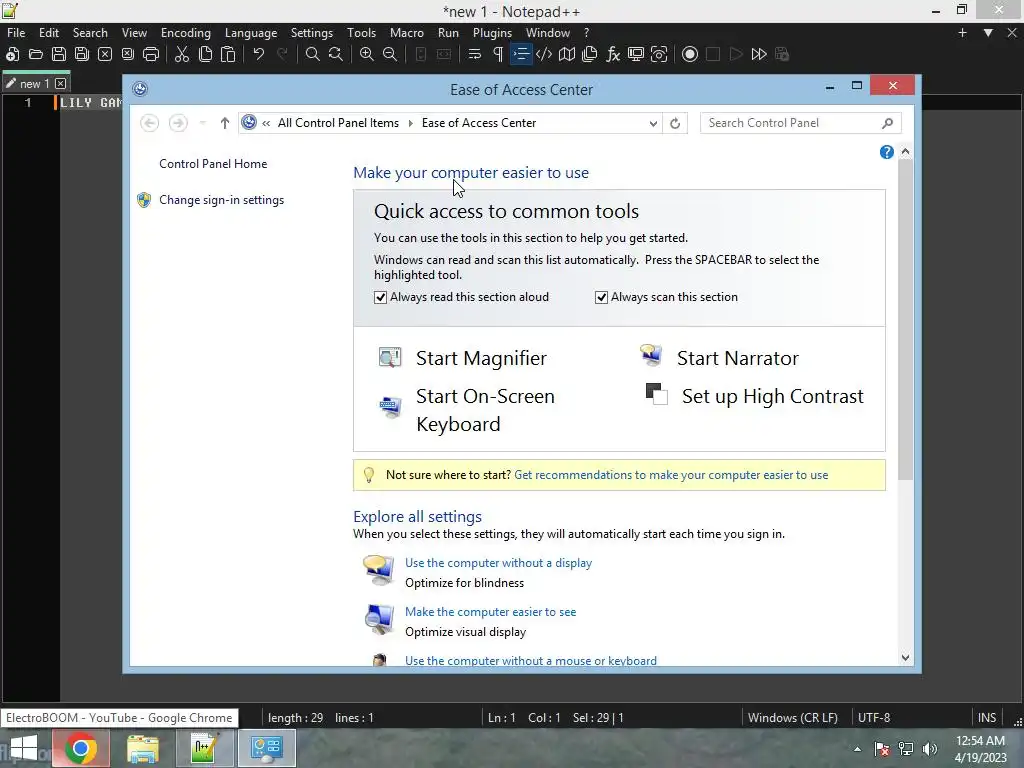Open Get recommendations to make computer easier
The image size is (1024, 768).
(x=671, y=475)
